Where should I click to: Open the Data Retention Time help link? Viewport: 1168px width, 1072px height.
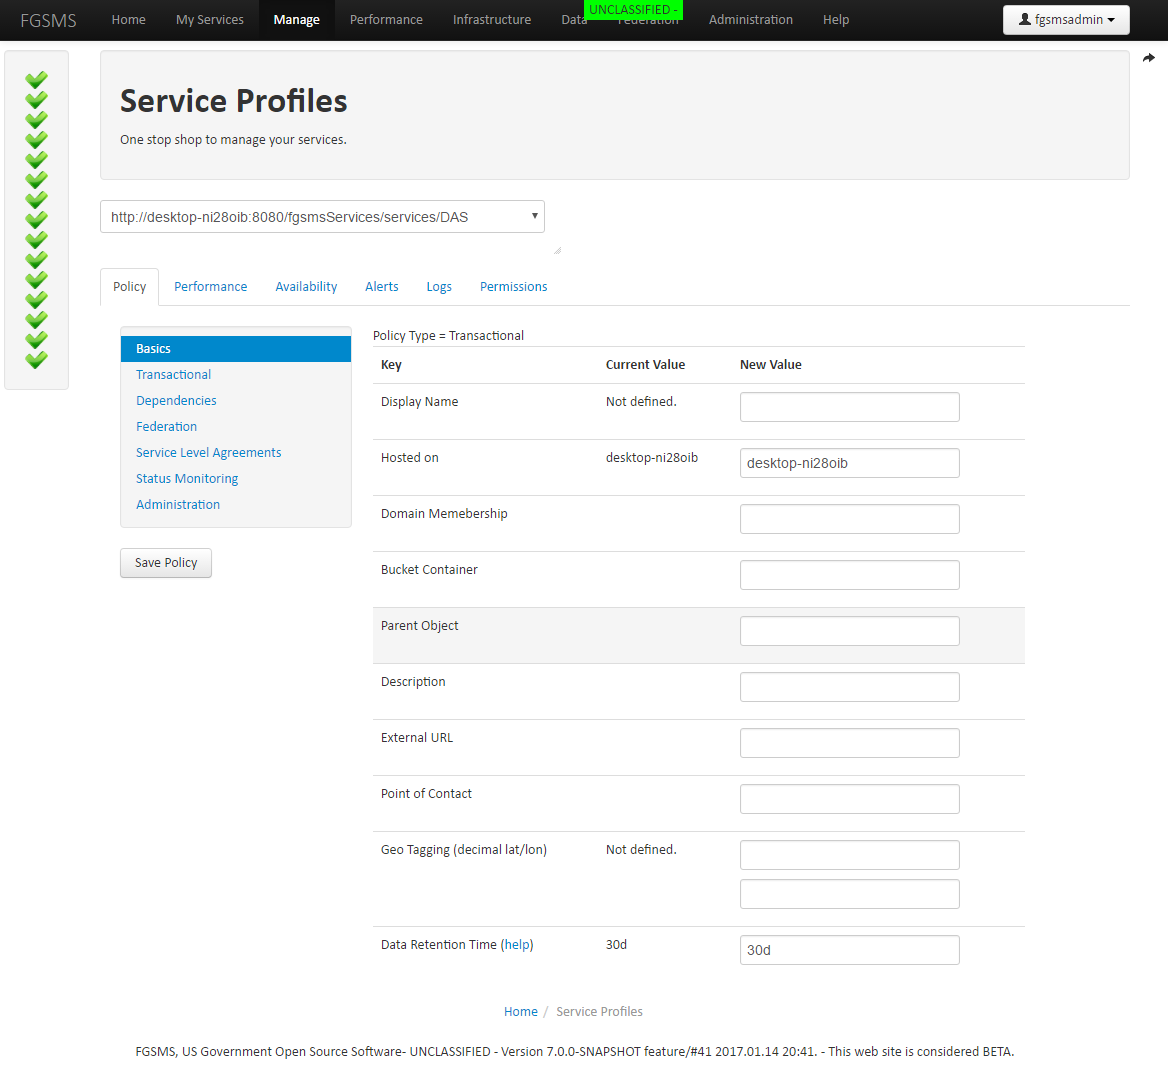[x=517, y=945]
